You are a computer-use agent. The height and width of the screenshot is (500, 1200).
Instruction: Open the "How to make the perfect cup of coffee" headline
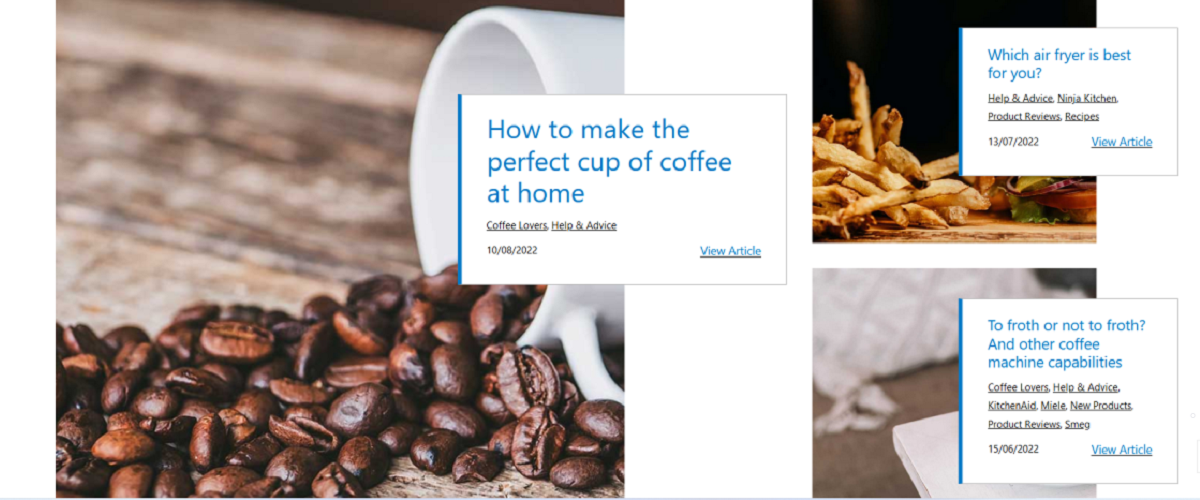point(609,161)
